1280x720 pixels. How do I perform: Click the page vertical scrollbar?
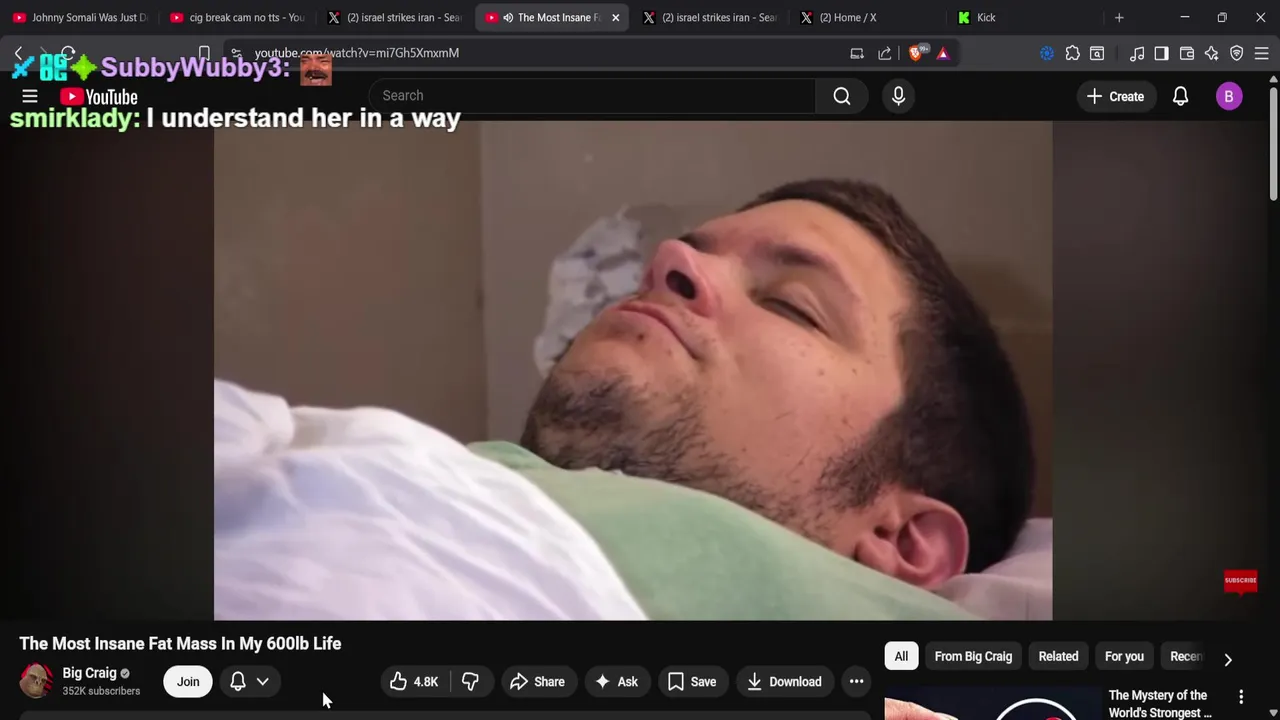point(1273,144)
